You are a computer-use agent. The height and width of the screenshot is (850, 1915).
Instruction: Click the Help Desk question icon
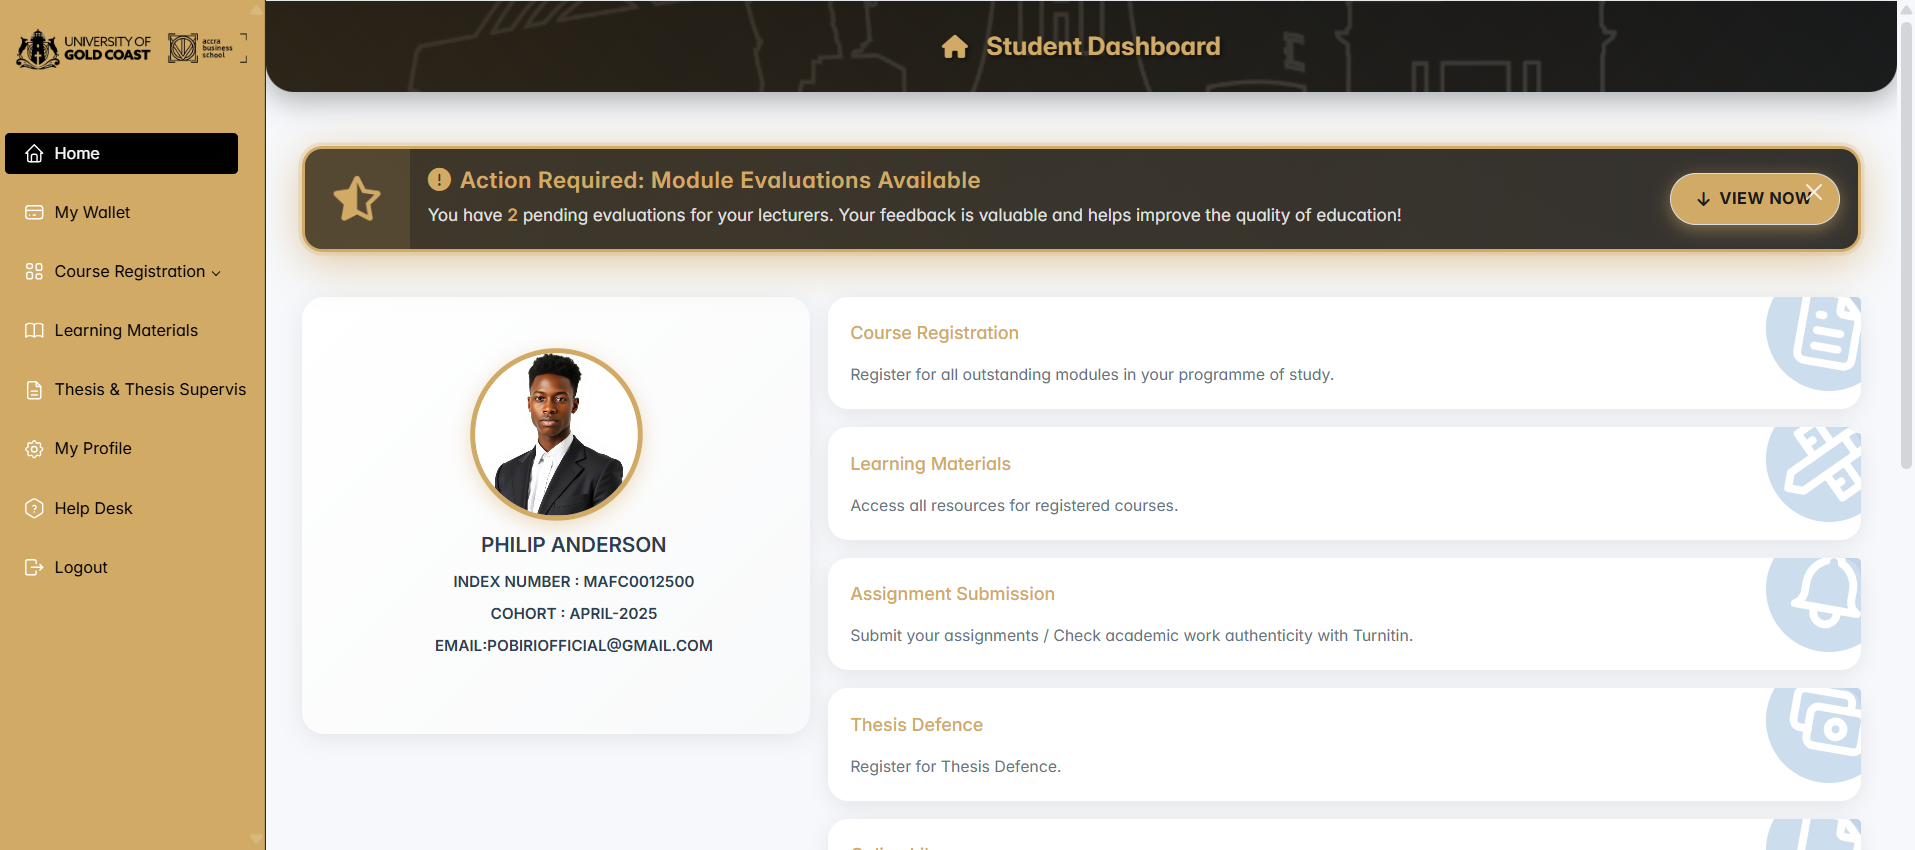[34, 508]
